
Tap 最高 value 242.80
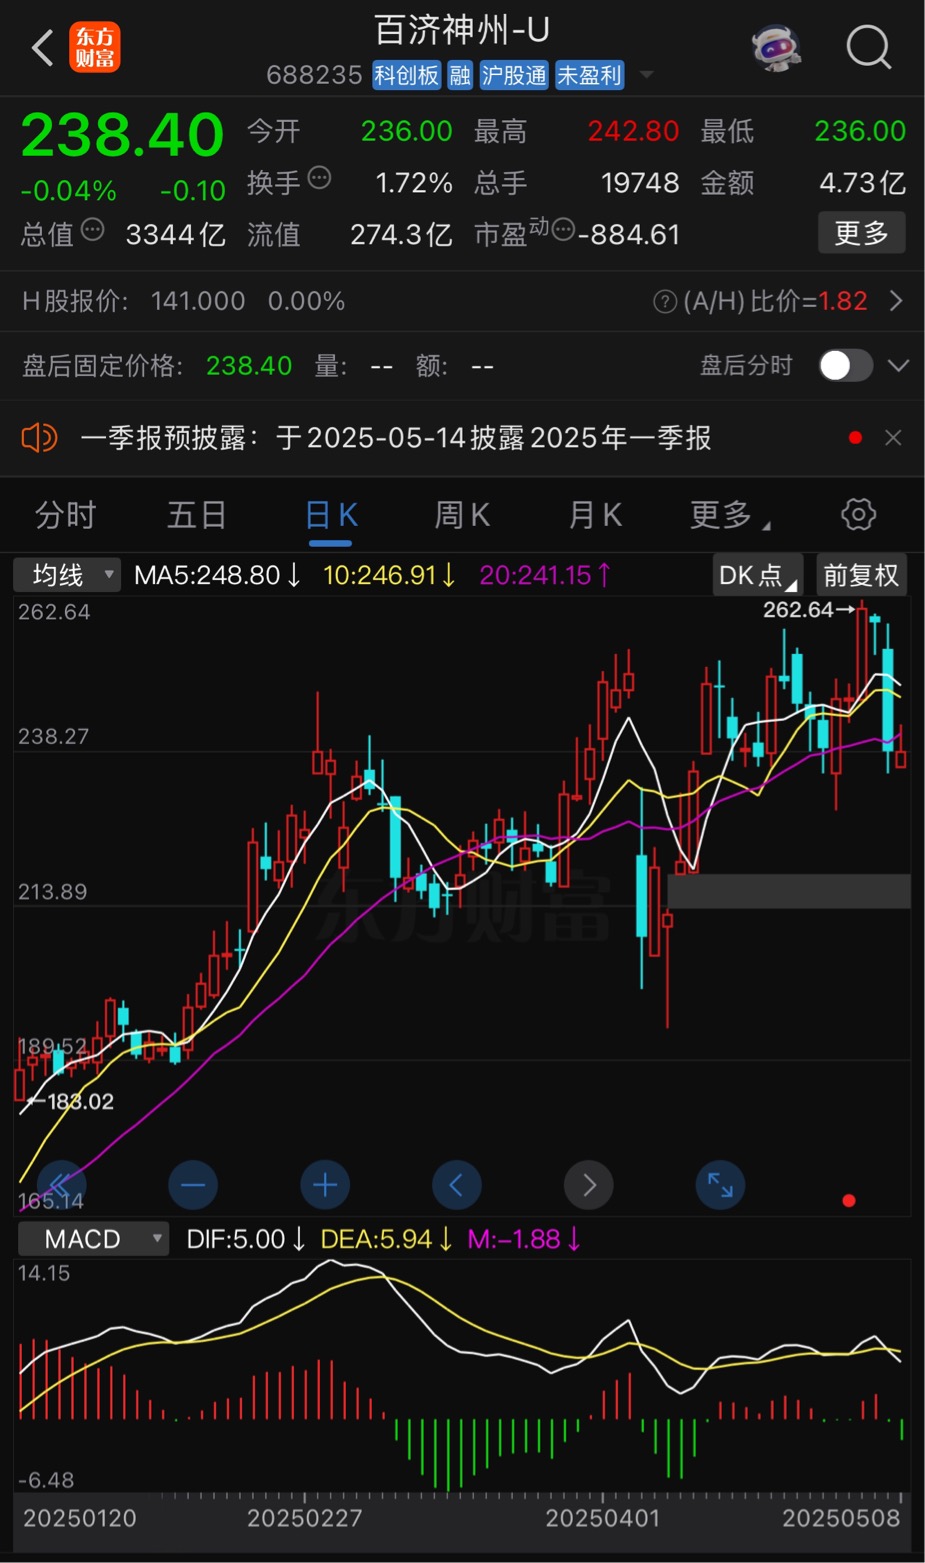(x=633, y=131)
